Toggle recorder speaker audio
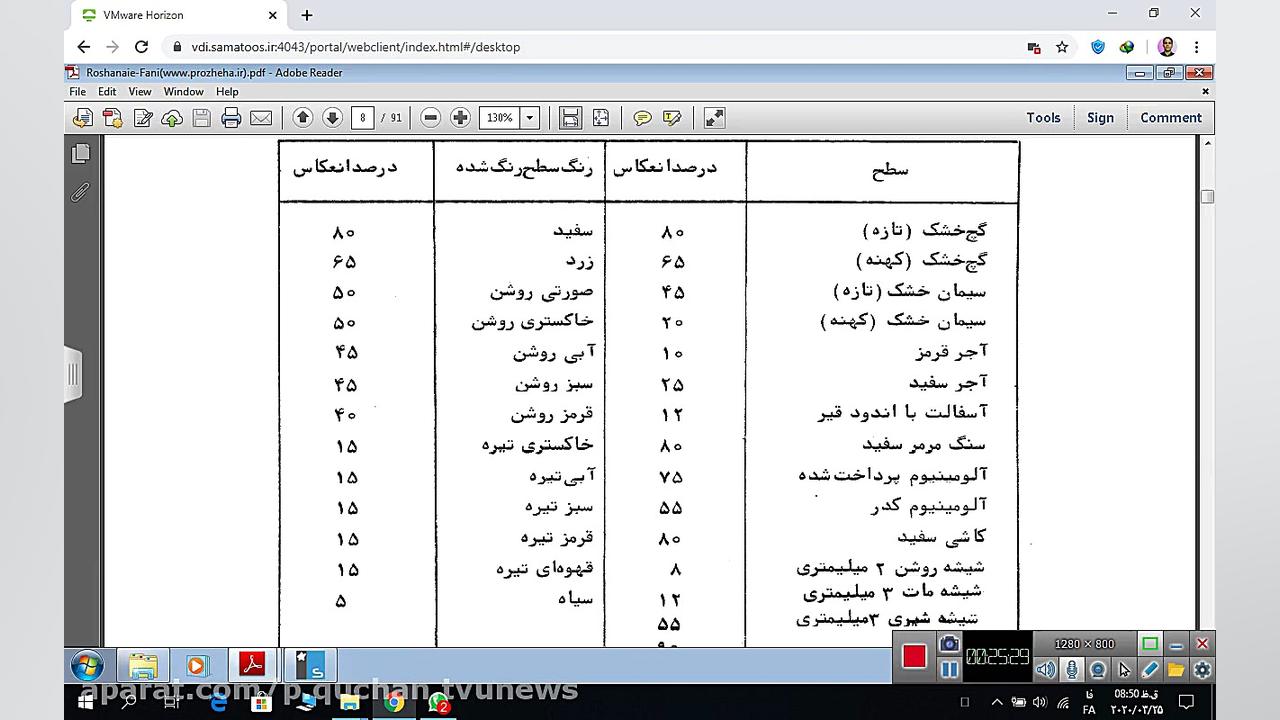The height and width of the screenshot is (720, 1280). (1045, 670)
